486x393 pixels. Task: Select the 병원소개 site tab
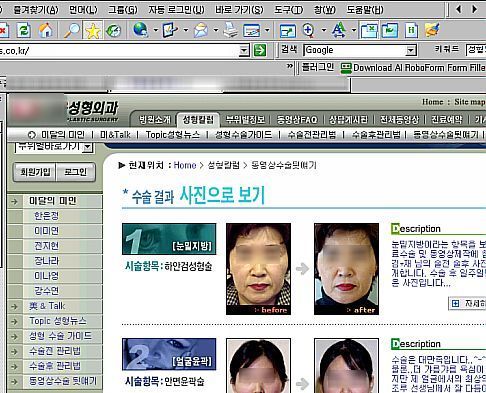[x=155, y=119]
